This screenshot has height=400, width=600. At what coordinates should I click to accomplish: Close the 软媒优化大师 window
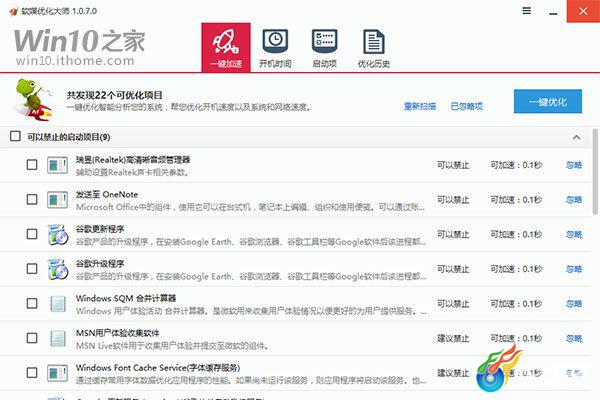(583, 11)
